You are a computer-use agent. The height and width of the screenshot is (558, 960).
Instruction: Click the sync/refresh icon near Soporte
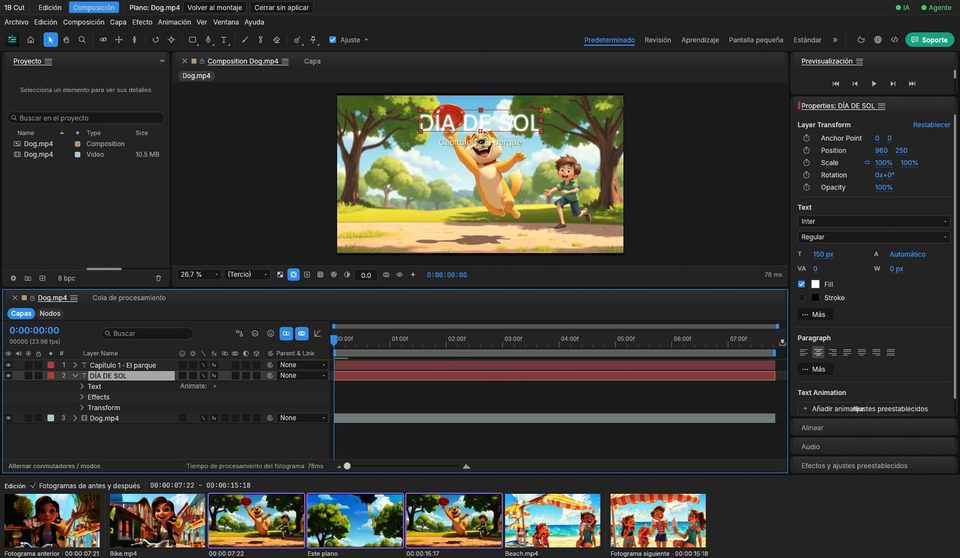point(861,40)
